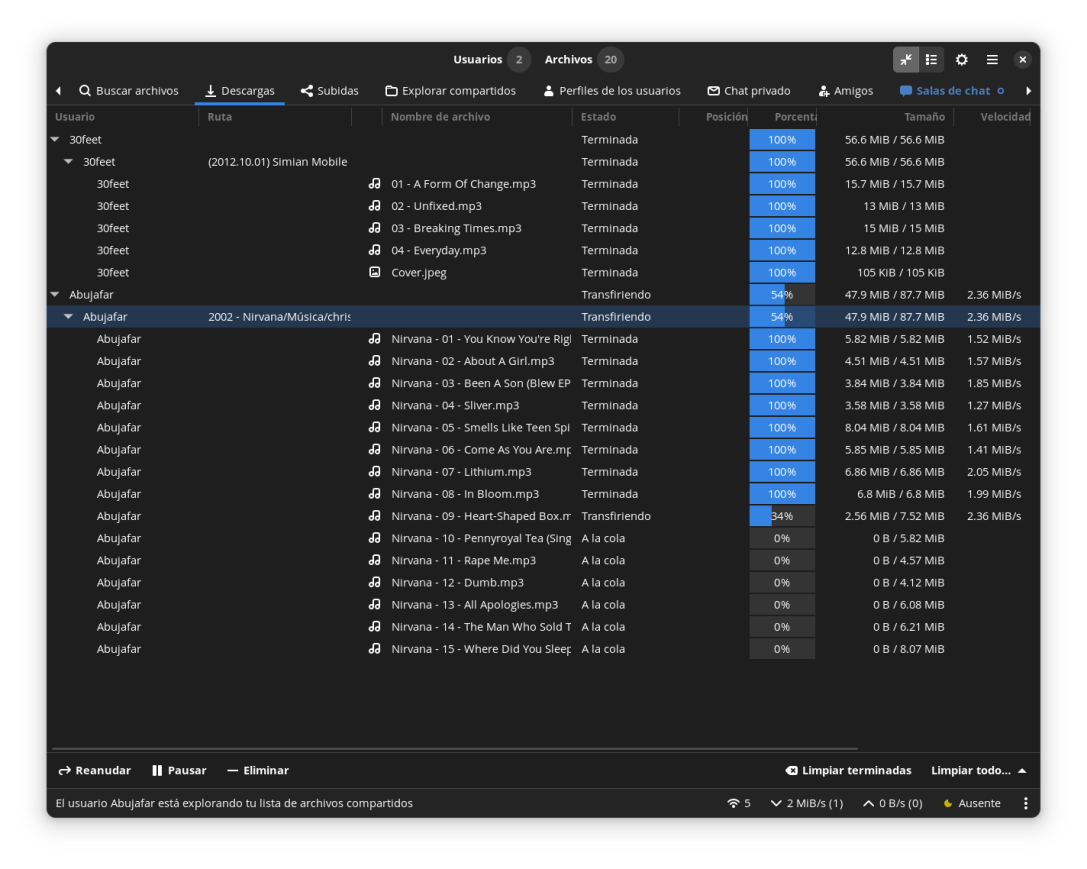
Task: Click 0% progress bar of Pennyroyal Tea row
Action: point(782,538)
